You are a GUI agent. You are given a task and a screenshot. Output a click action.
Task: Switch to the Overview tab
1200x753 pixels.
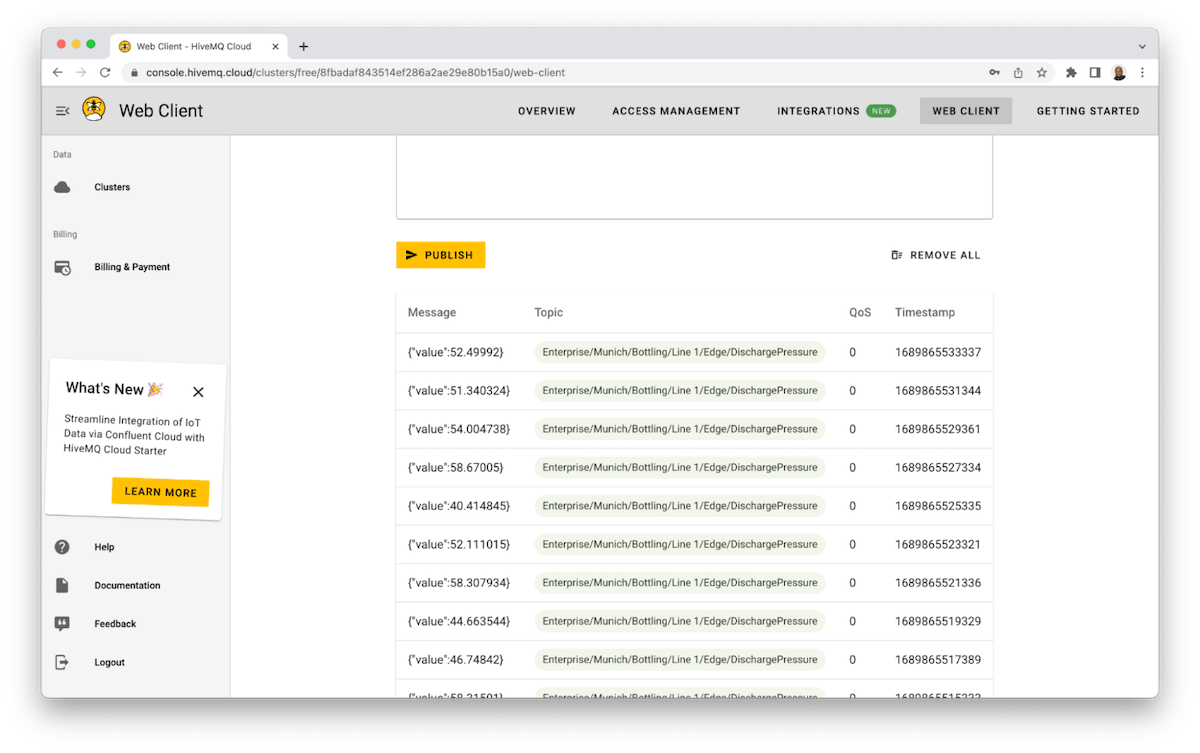tap(547, 111)
